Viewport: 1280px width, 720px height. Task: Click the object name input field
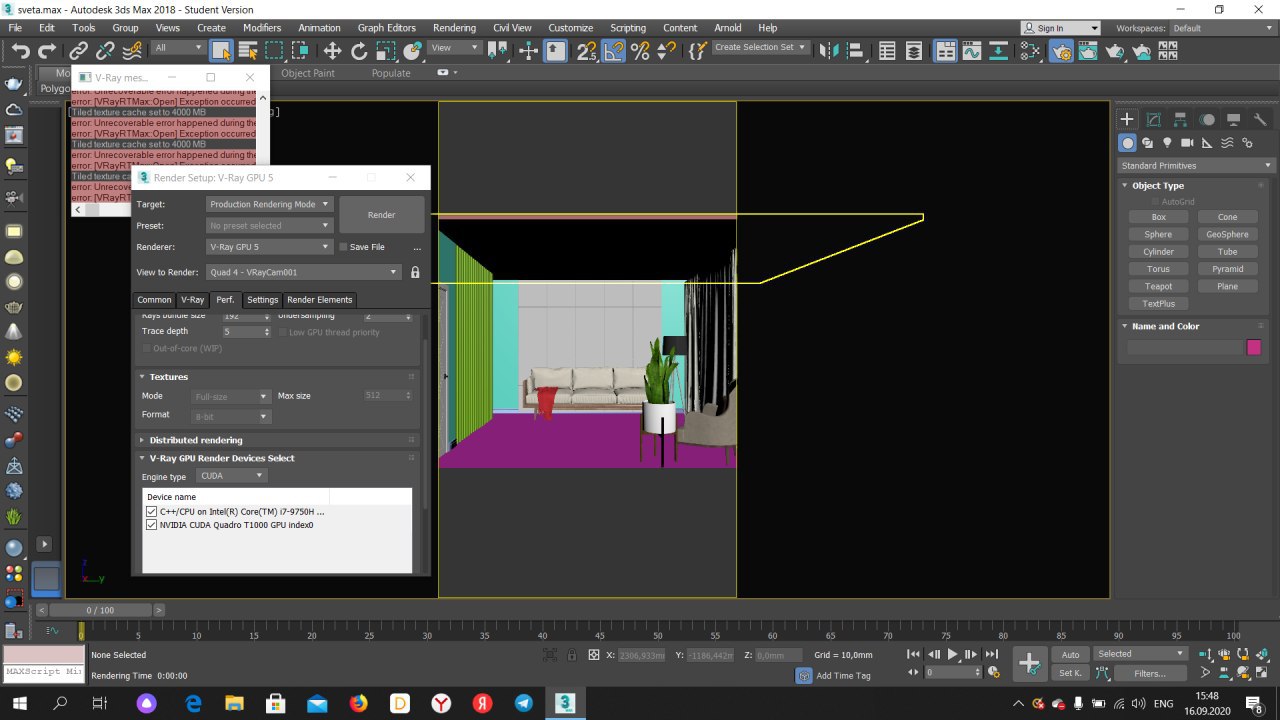1184,347
